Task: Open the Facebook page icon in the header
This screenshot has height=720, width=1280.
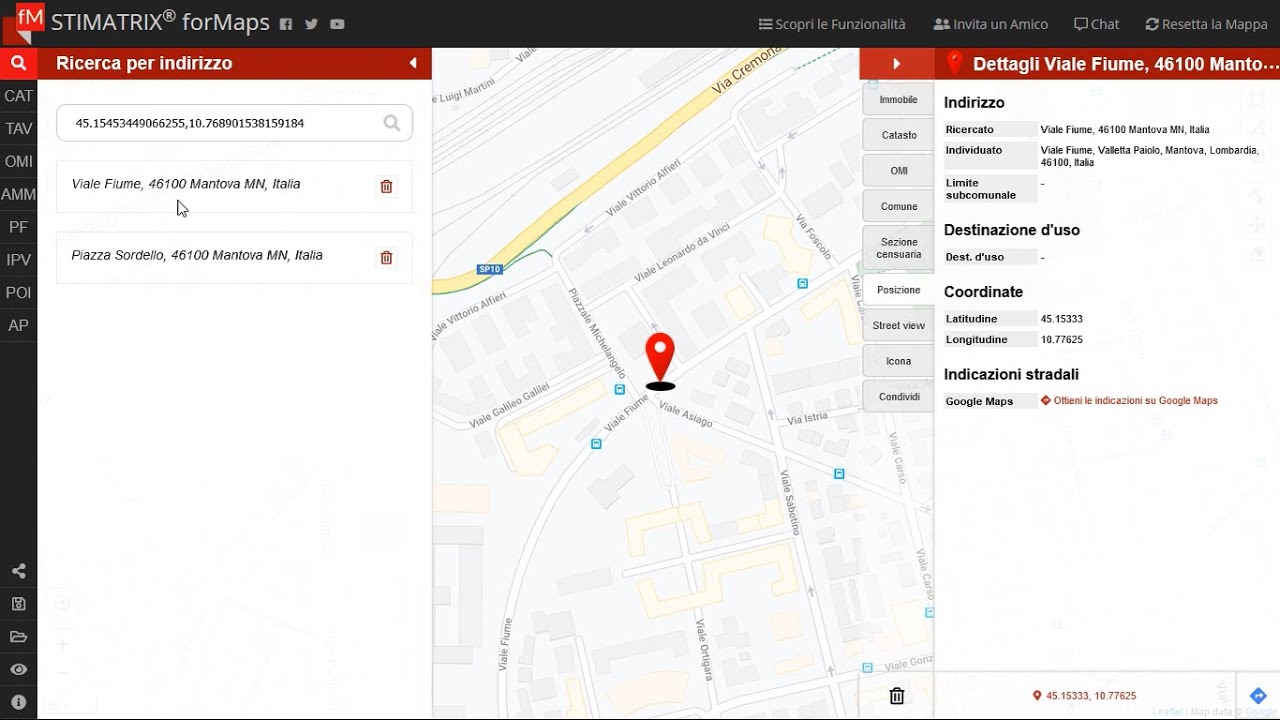Action: 286,24
